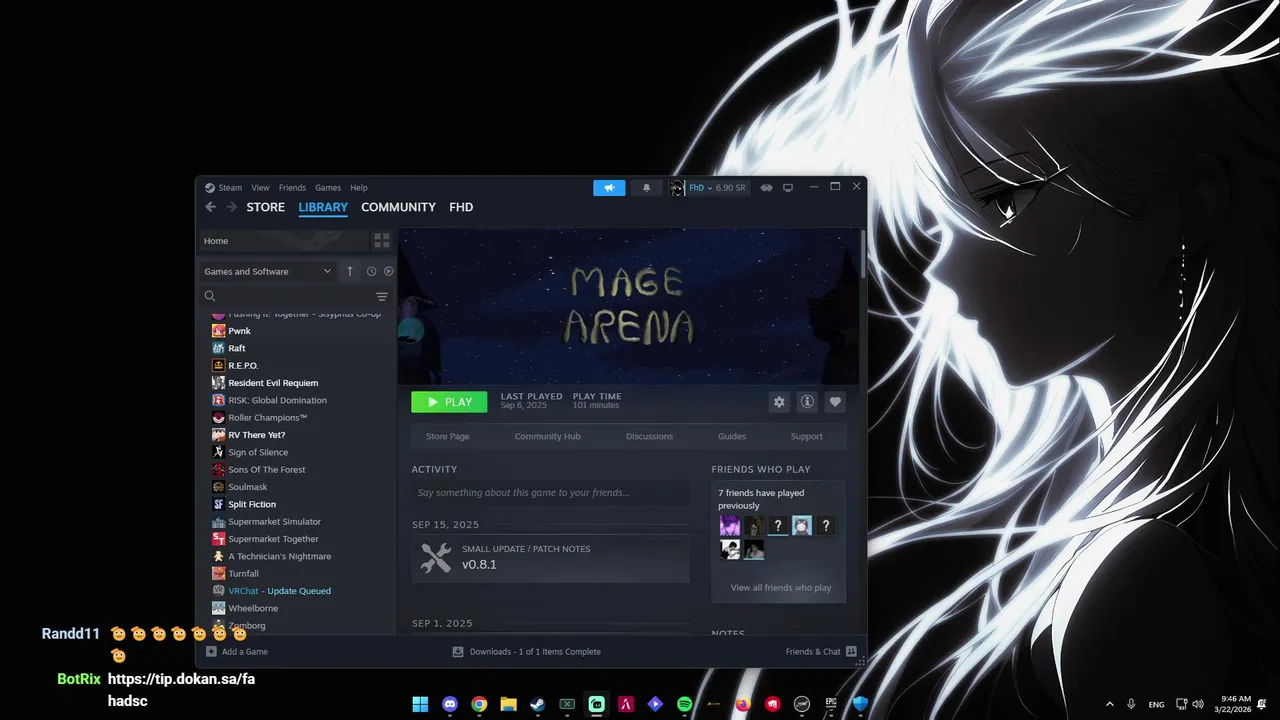Toggle recent activity clock filter
This screenshot has height=720, width=1280.
click(x=371, y=271)
